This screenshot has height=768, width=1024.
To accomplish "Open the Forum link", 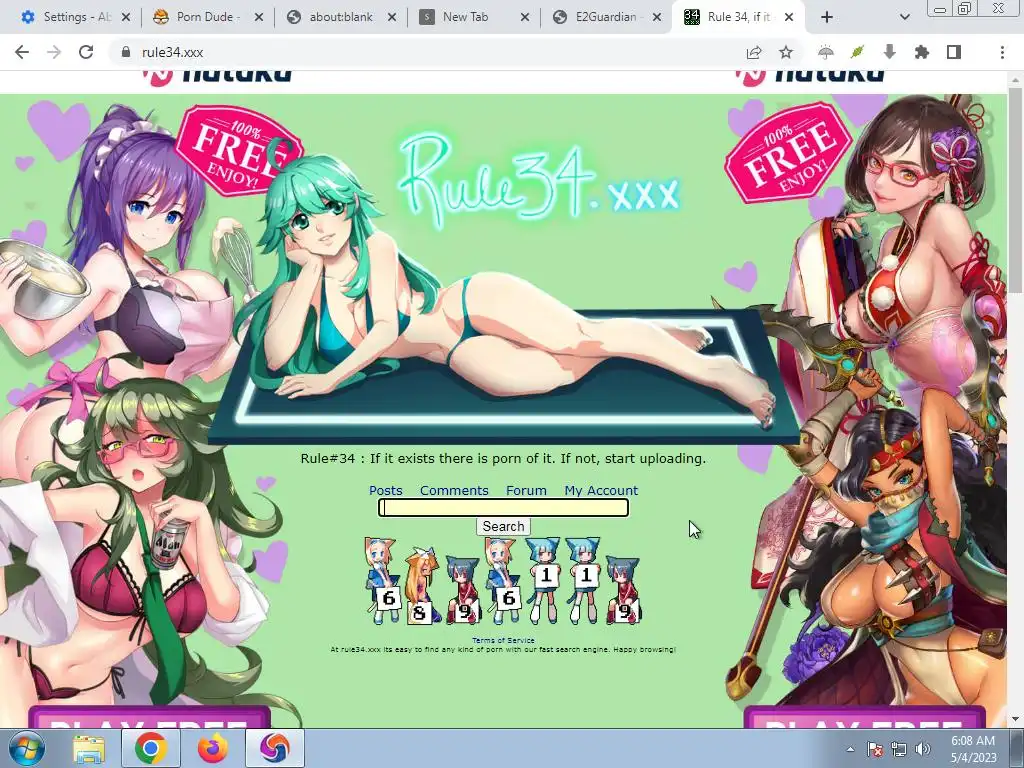I will [526, 490].
